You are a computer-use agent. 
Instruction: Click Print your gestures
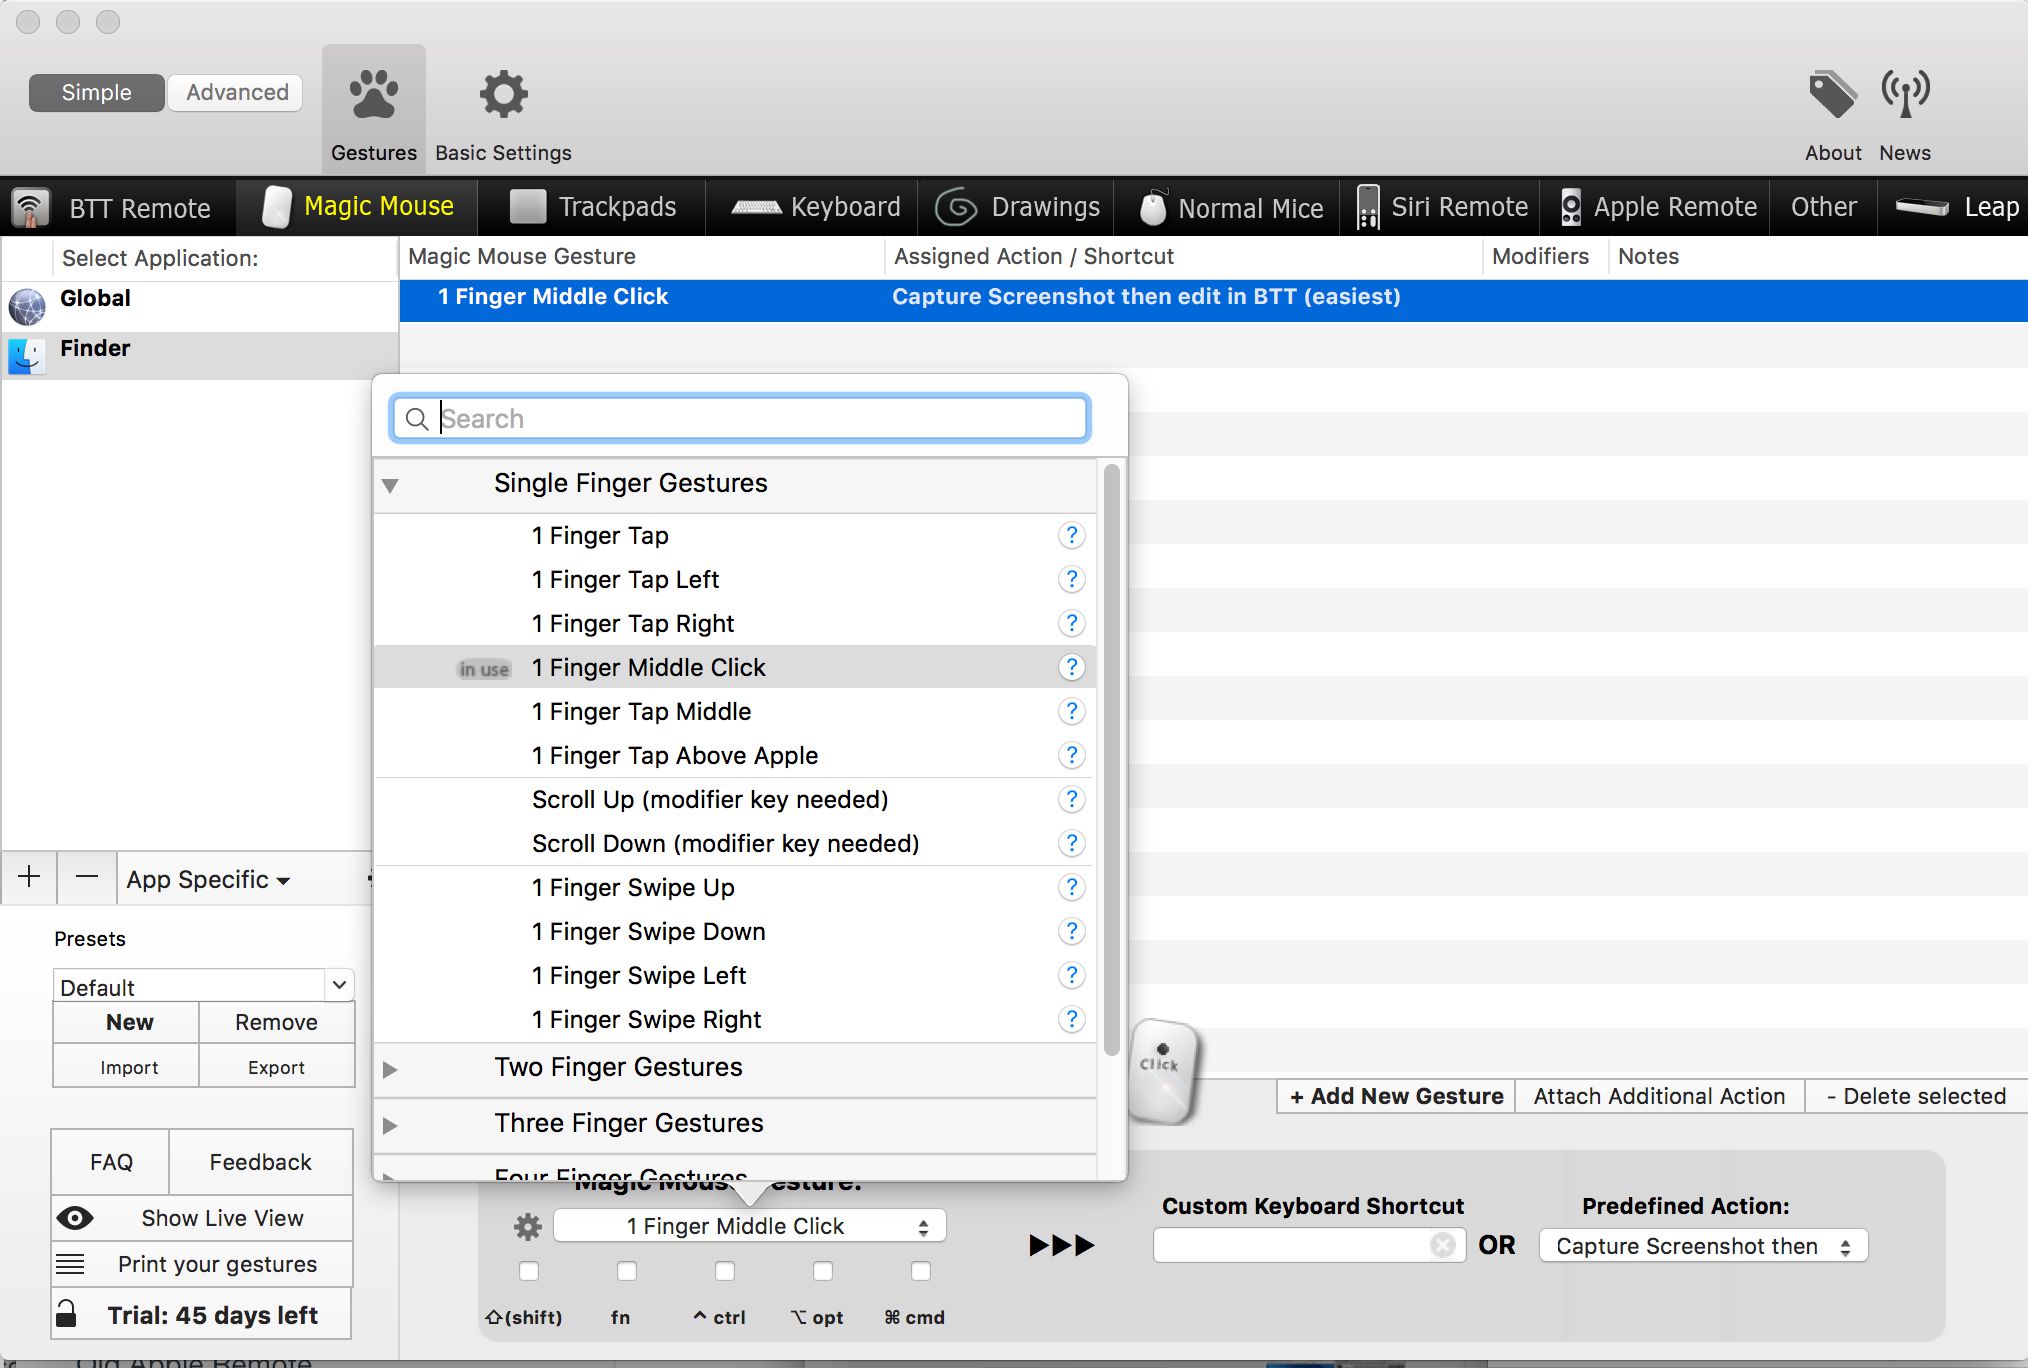pyautogui.click(x=202, y=1264)
